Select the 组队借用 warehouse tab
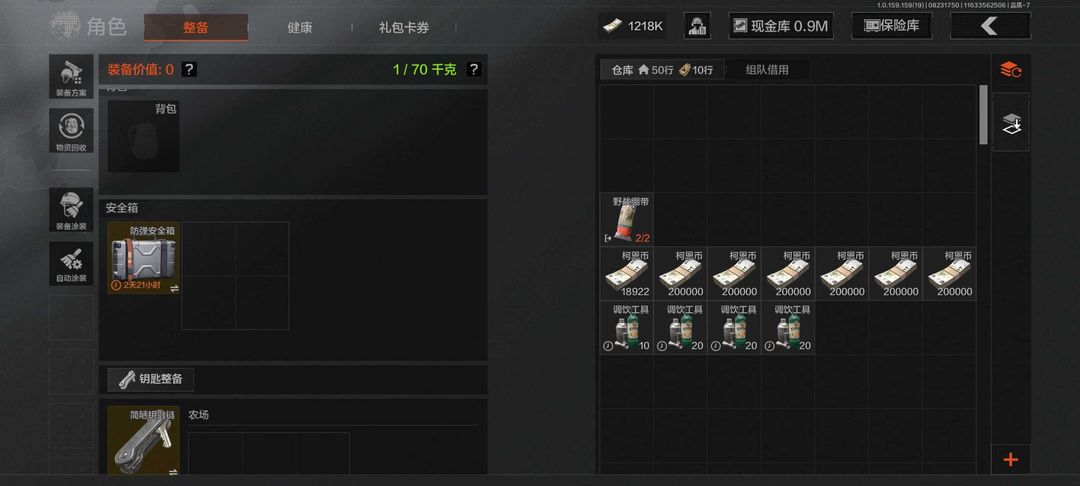This screenshot has width=1080, height=486. (x=767, y=70)
